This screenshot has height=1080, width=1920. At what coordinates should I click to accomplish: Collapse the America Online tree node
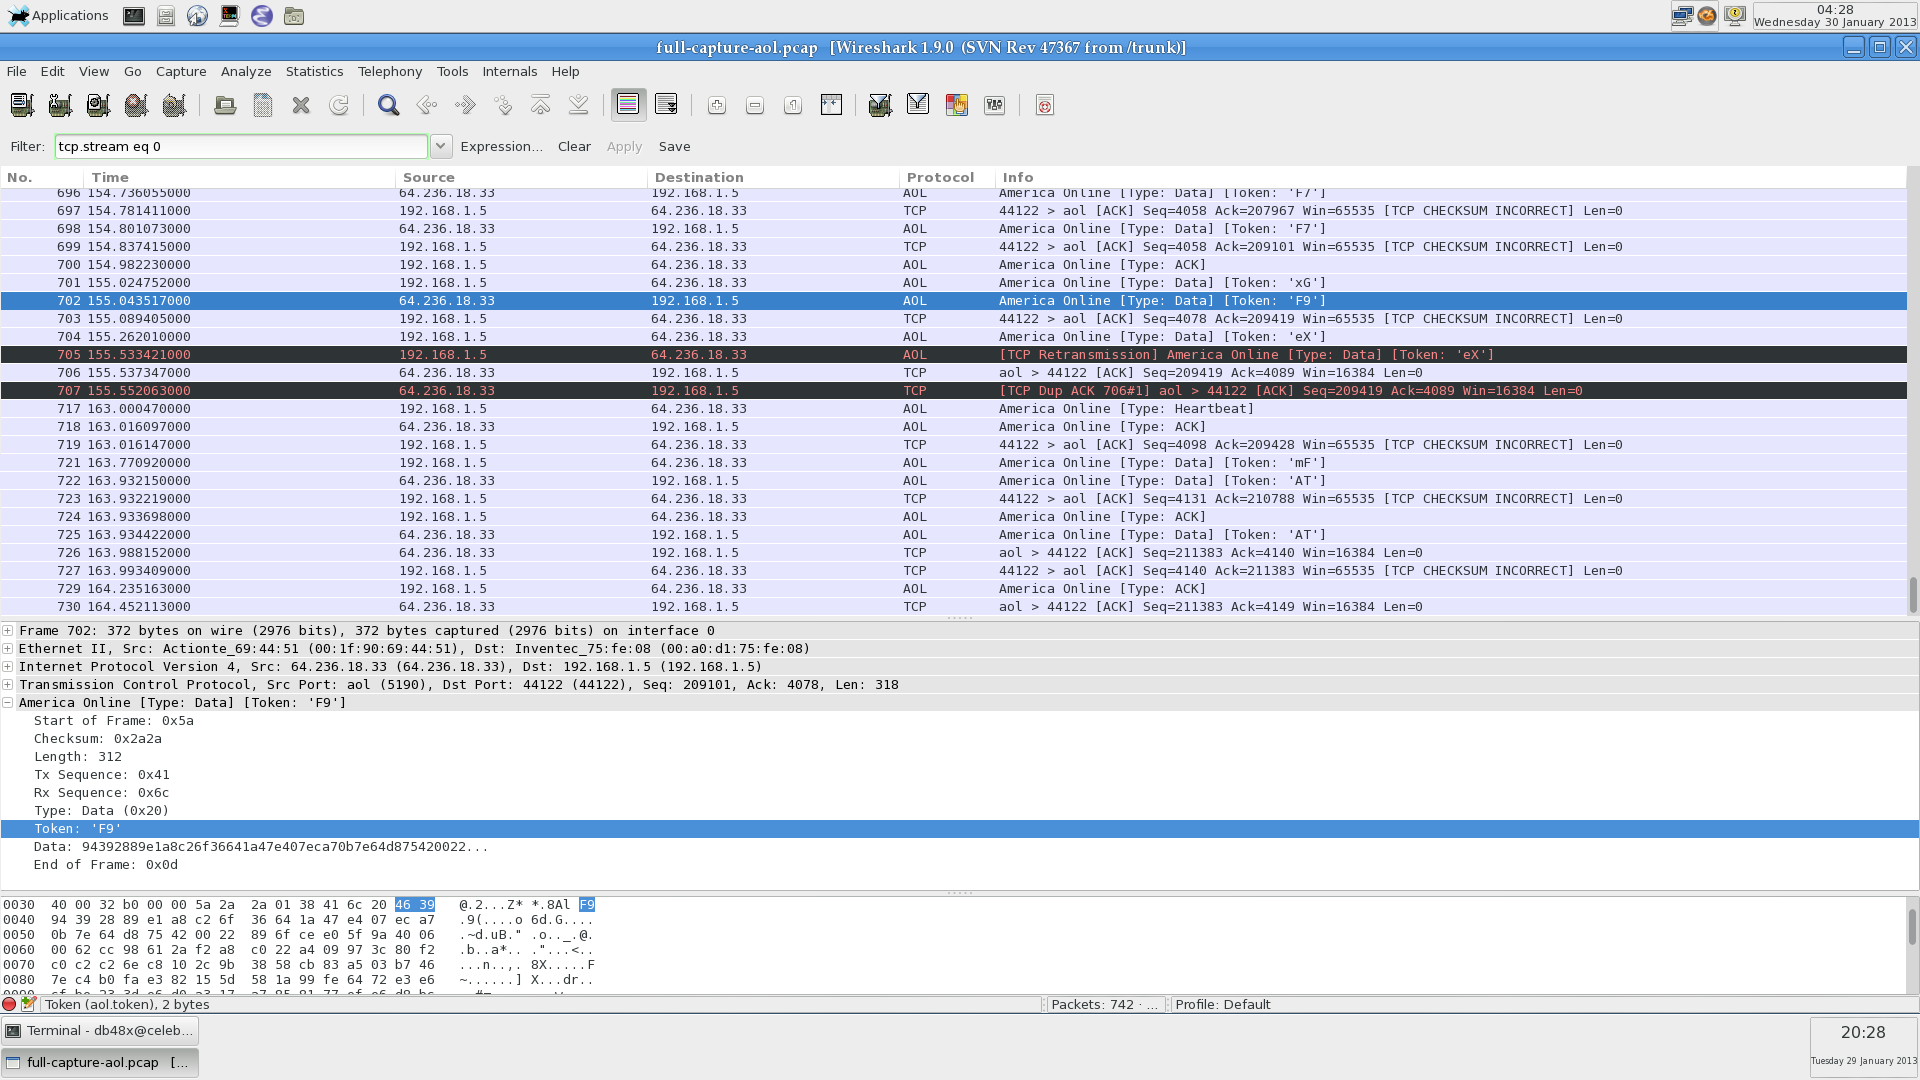coord(8,702)
